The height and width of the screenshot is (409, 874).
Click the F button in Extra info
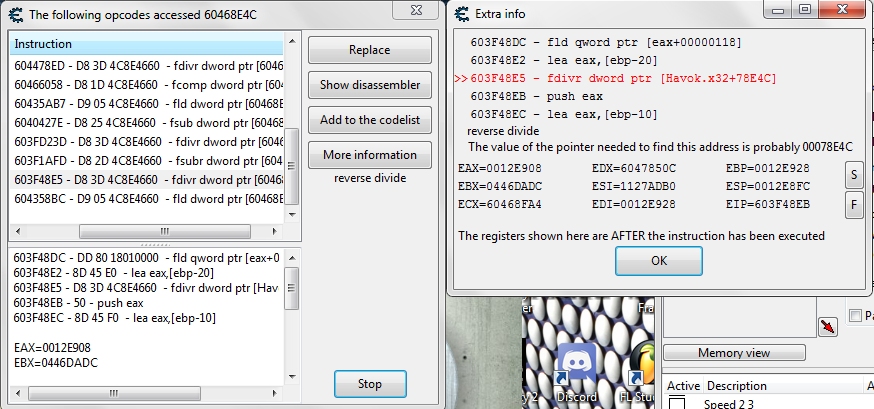pos(853,204)
